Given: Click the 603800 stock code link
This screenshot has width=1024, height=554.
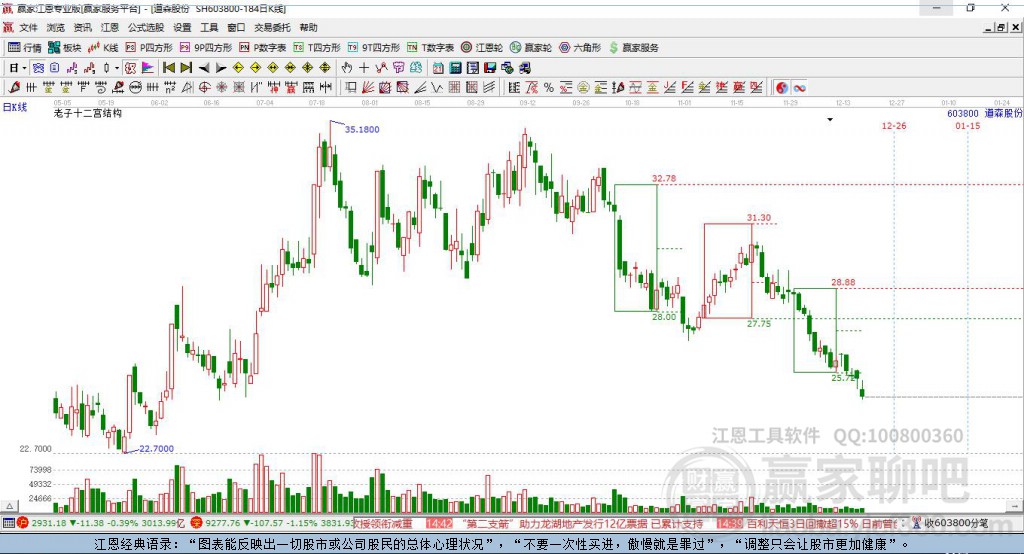Looking at the screenshot, I should tap(963, 114).
